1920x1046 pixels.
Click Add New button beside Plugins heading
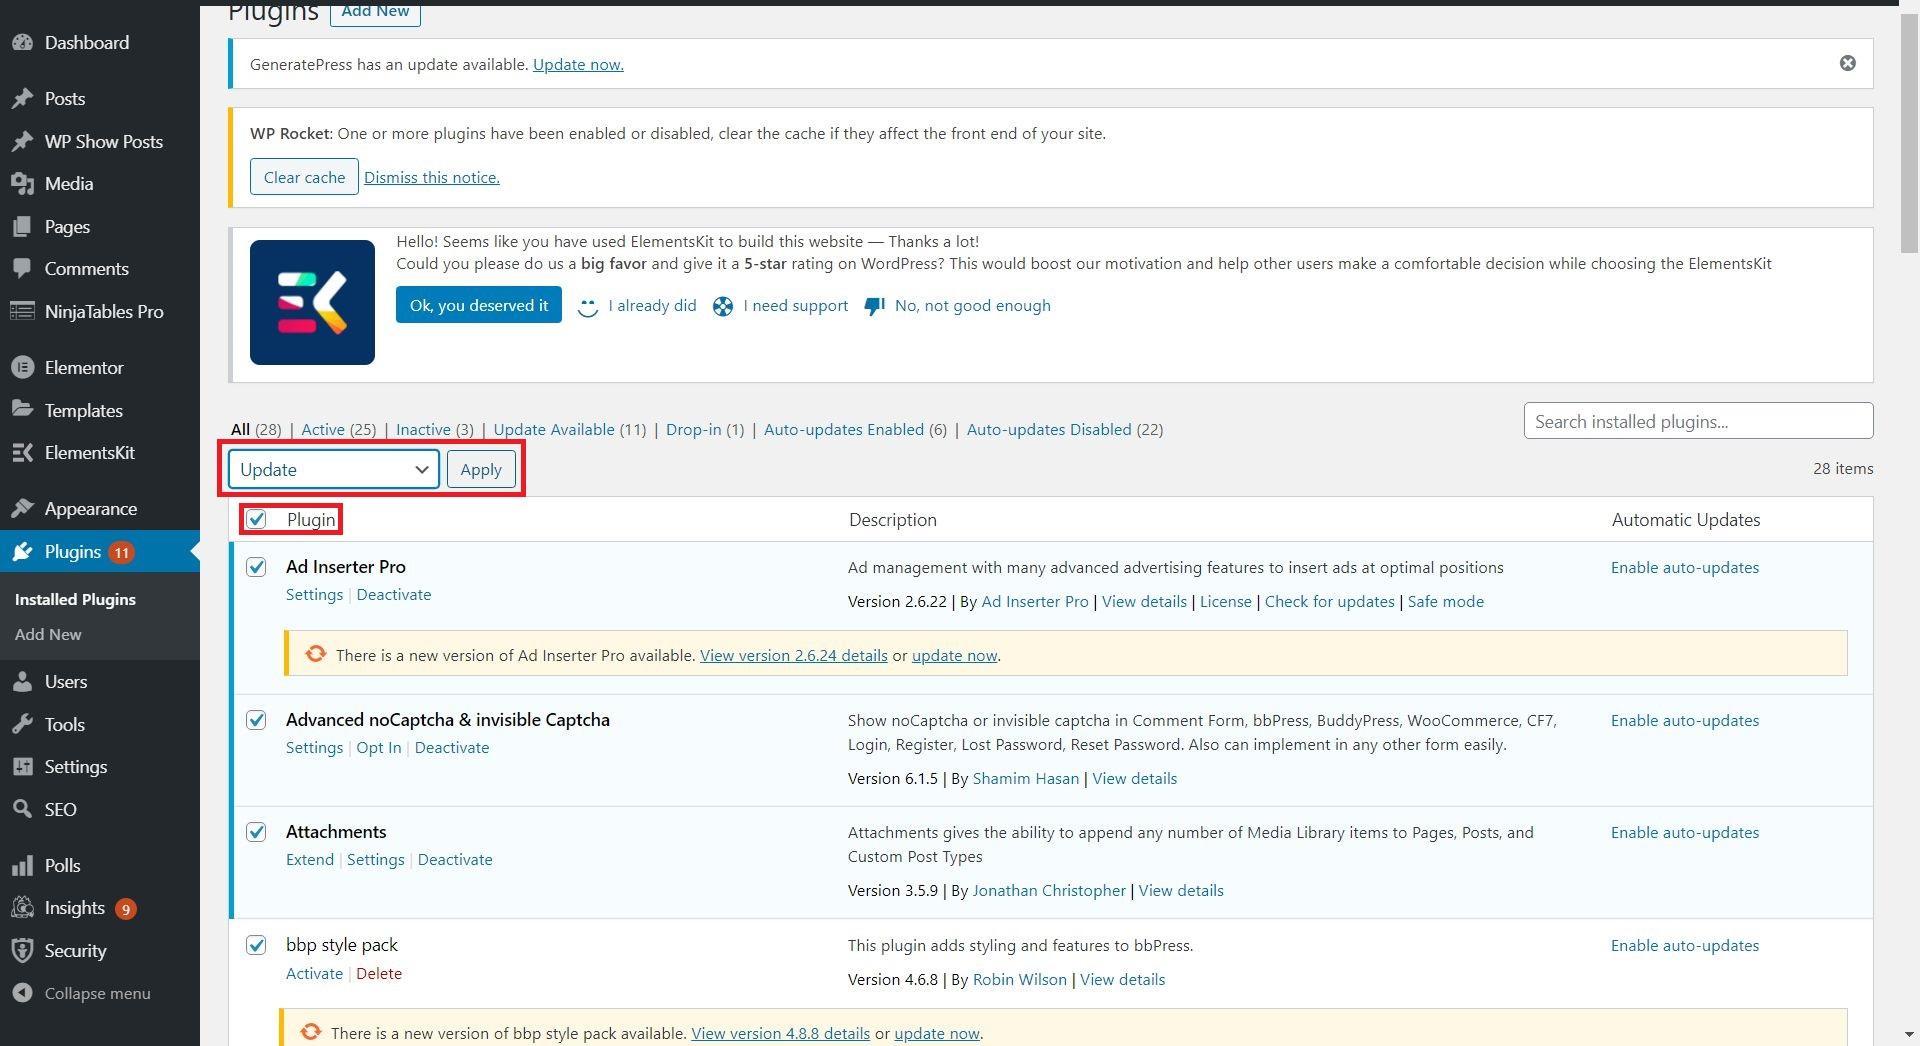(375, 13)
